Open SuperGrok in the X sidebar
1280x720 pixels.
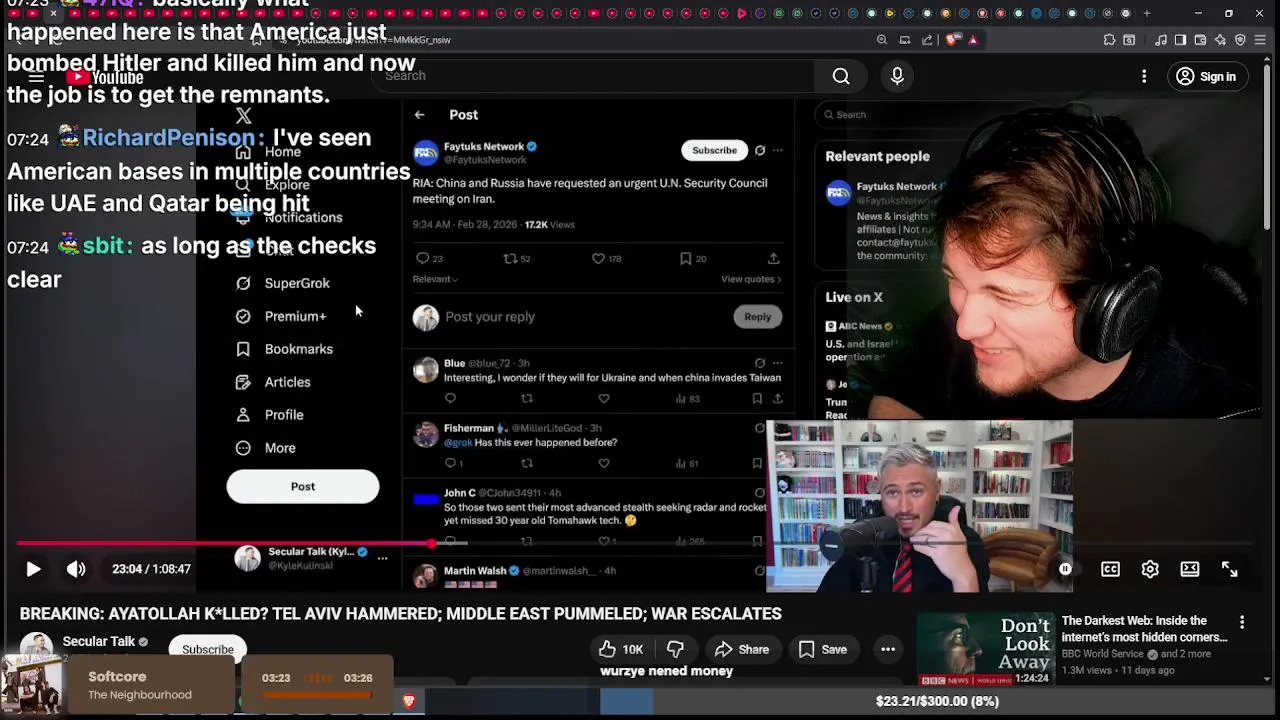coord(283,283)
